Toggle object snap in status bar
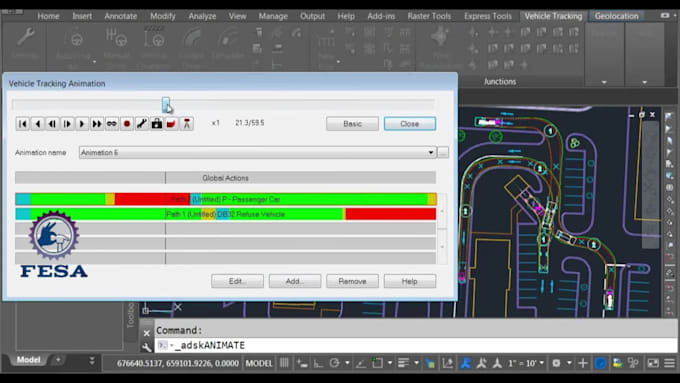This screenshot has height=383, width=680. point(377,363)
